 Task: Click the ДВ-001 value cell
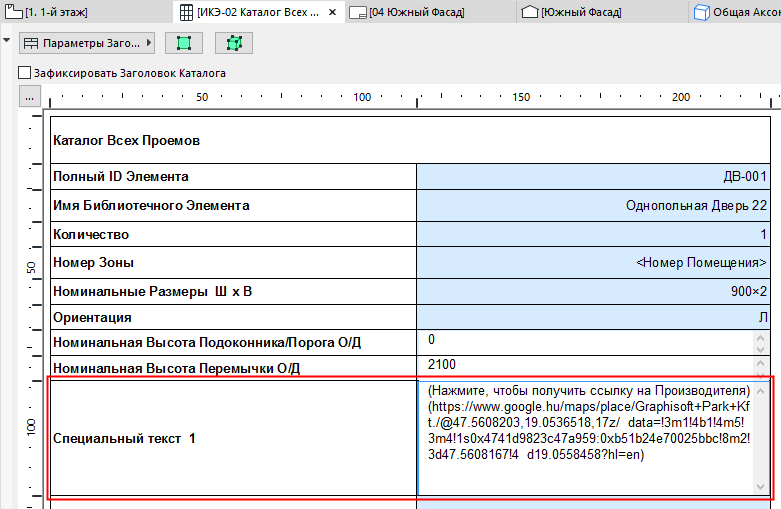[x=593, y=177]
